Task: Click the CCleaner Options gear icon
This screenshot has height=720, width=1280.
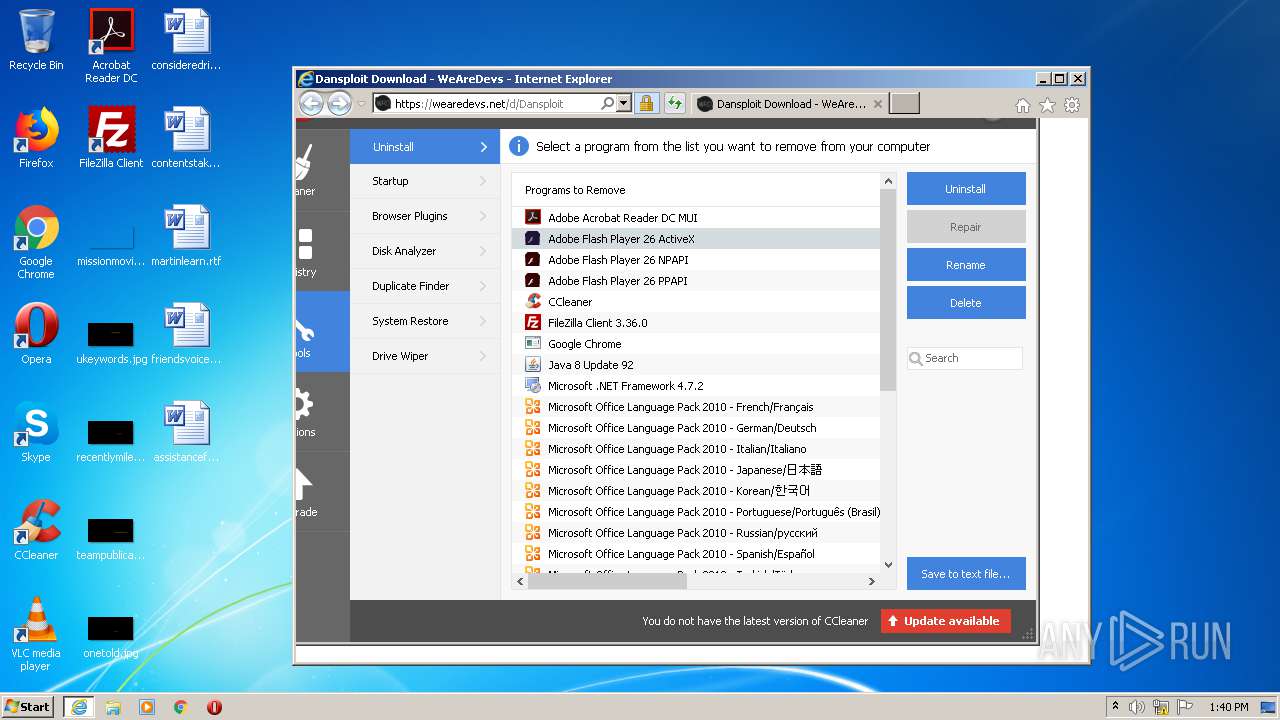Action: click(x=303, y=404)
